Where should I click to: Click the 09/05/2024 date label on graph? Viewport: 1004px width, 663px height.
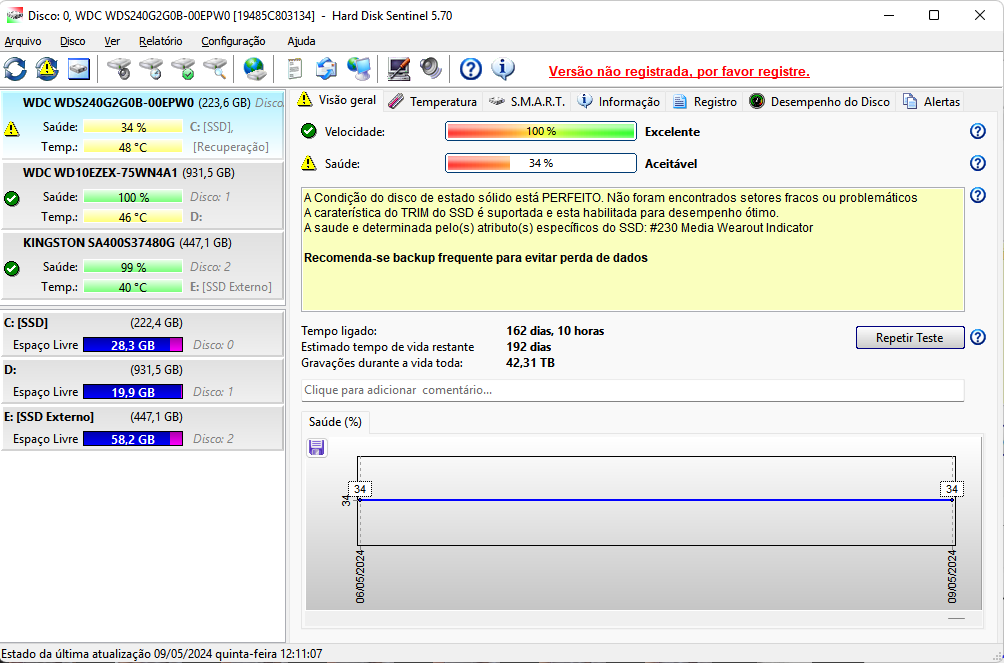point(953,576)
